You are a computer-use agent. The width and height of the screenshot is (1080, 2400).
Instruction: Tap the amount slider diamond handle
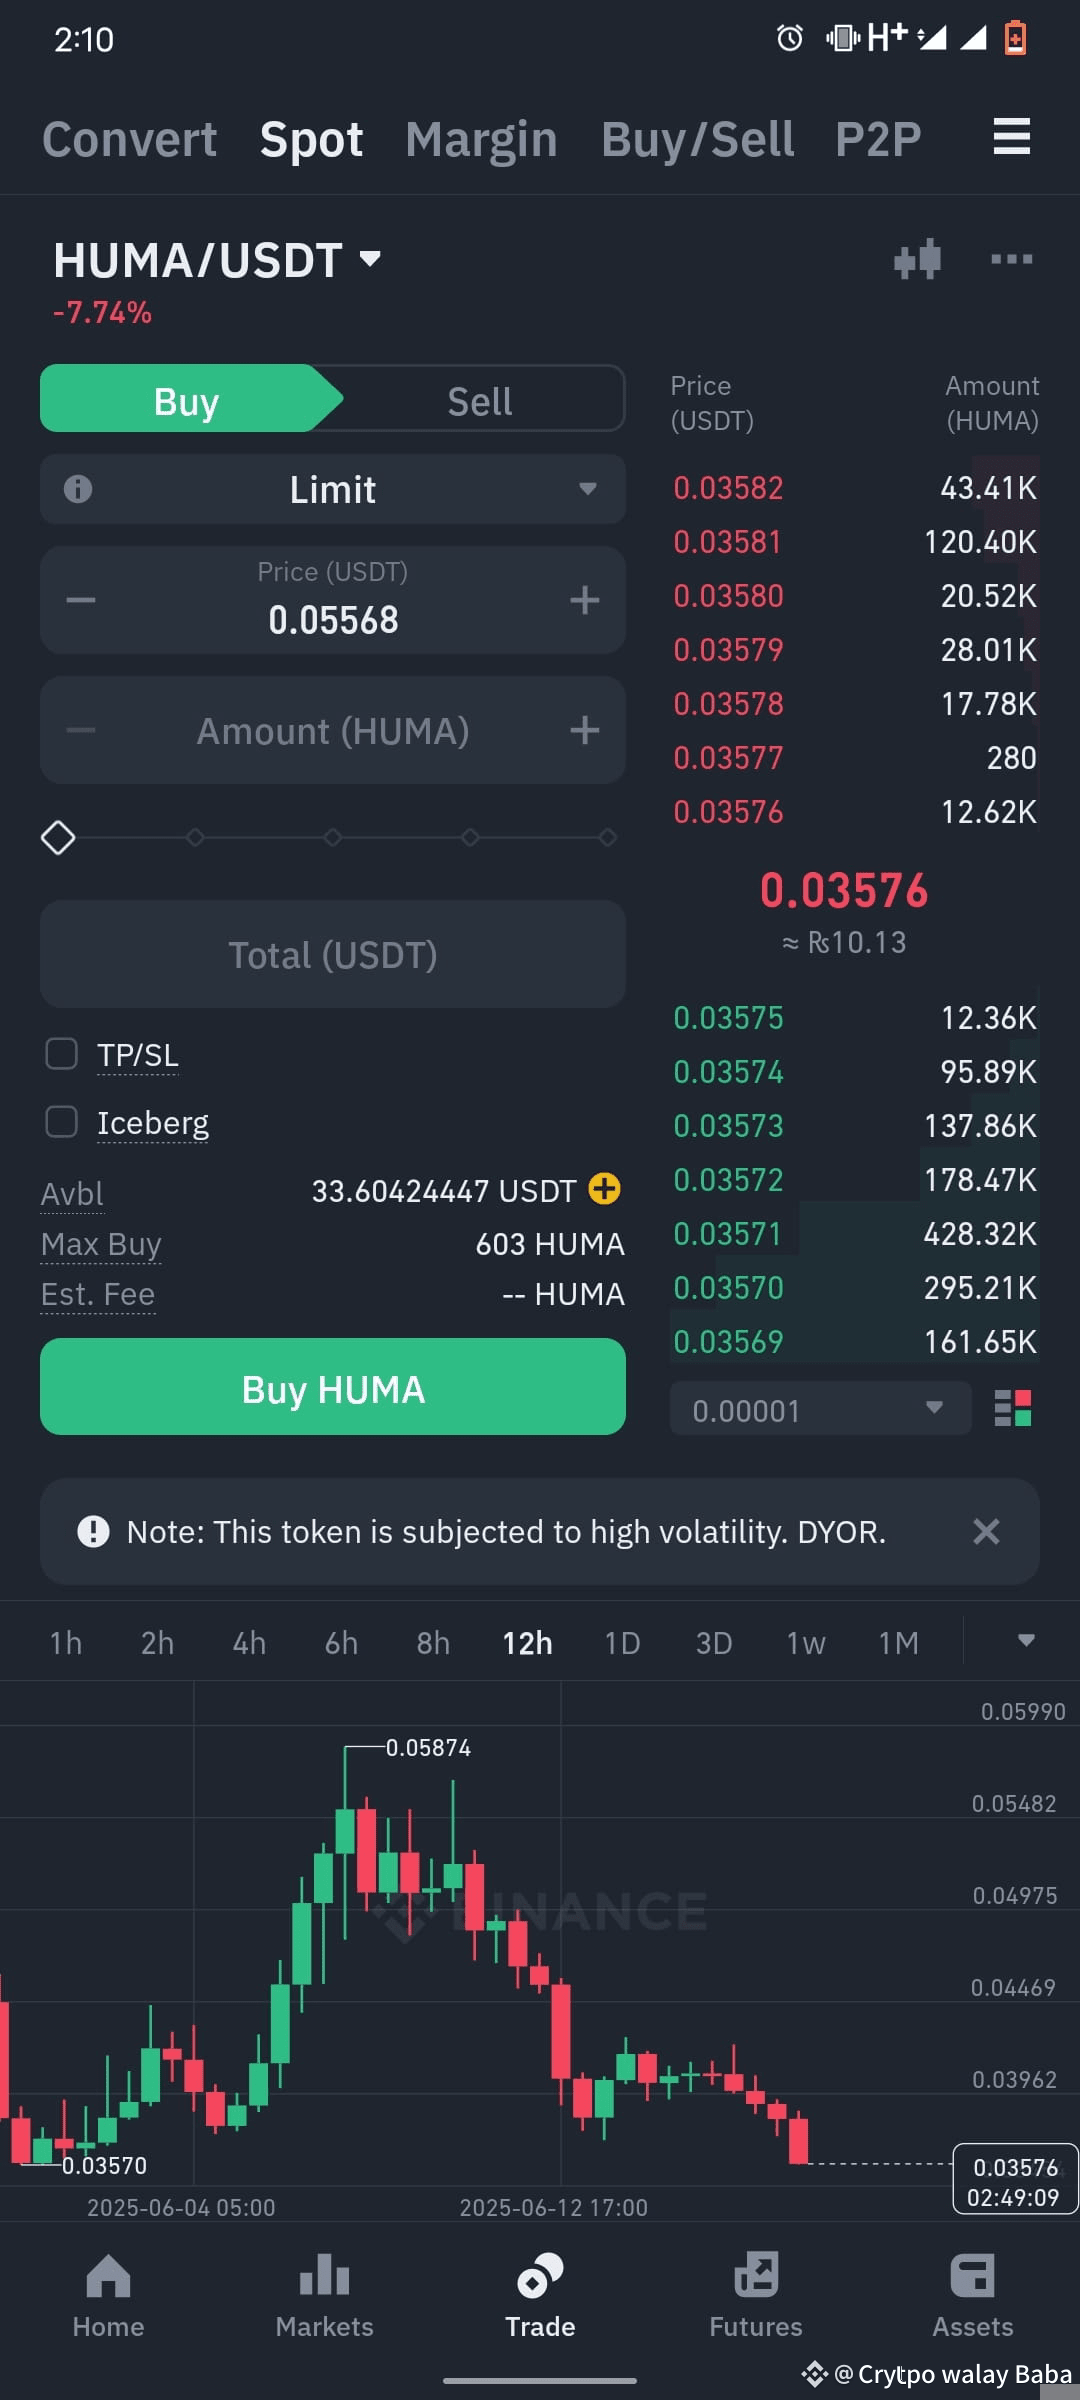coord(58,837)
